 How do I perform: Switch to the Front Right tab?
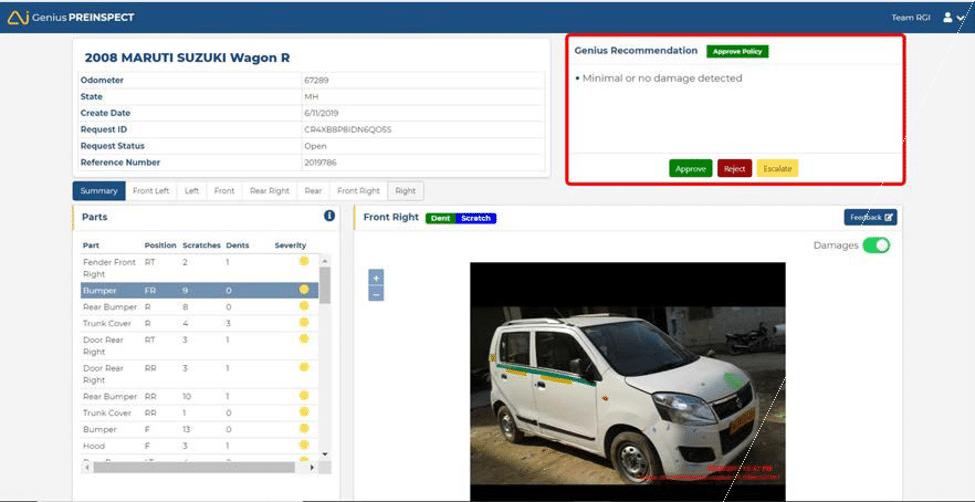pos(358,191)
